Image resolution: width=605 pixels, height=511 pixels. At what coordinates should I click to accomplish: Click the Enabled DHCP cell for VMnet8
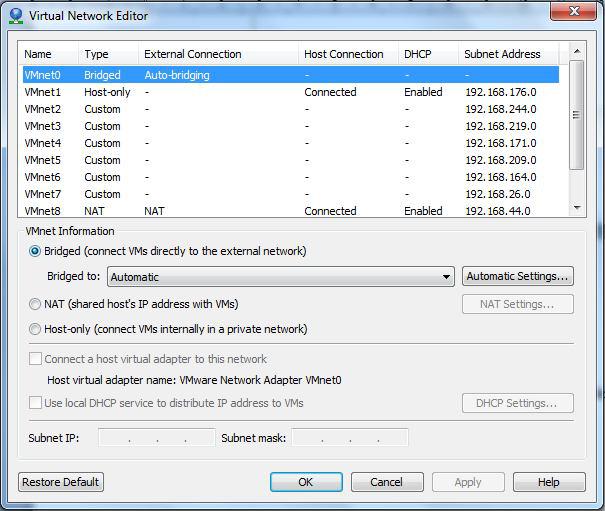pyautogui.click(x=423, y=211)
